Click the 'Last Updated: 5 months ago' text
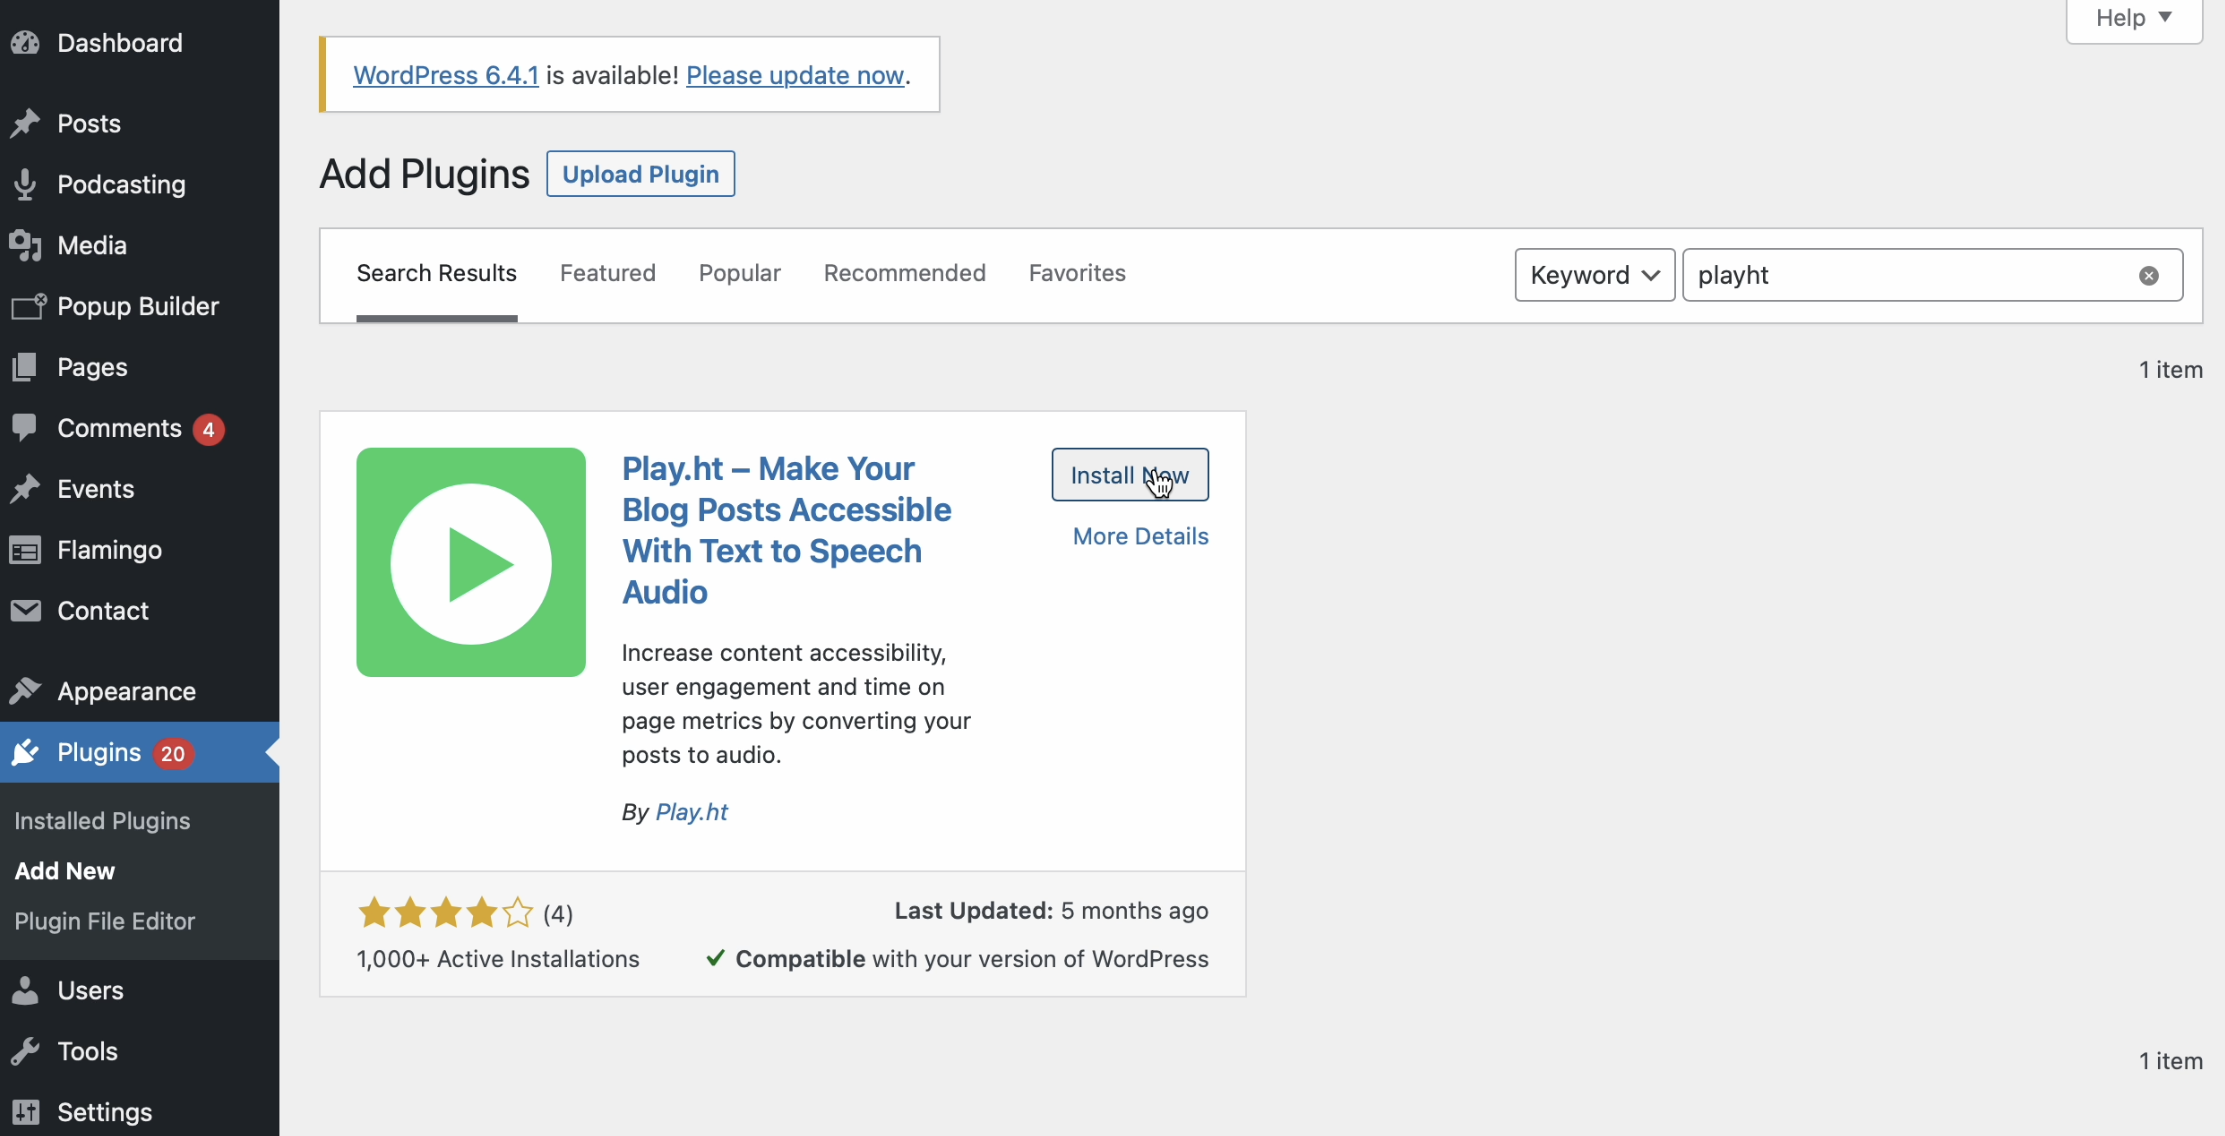 pyautogui.click(x=1051, y=911)
